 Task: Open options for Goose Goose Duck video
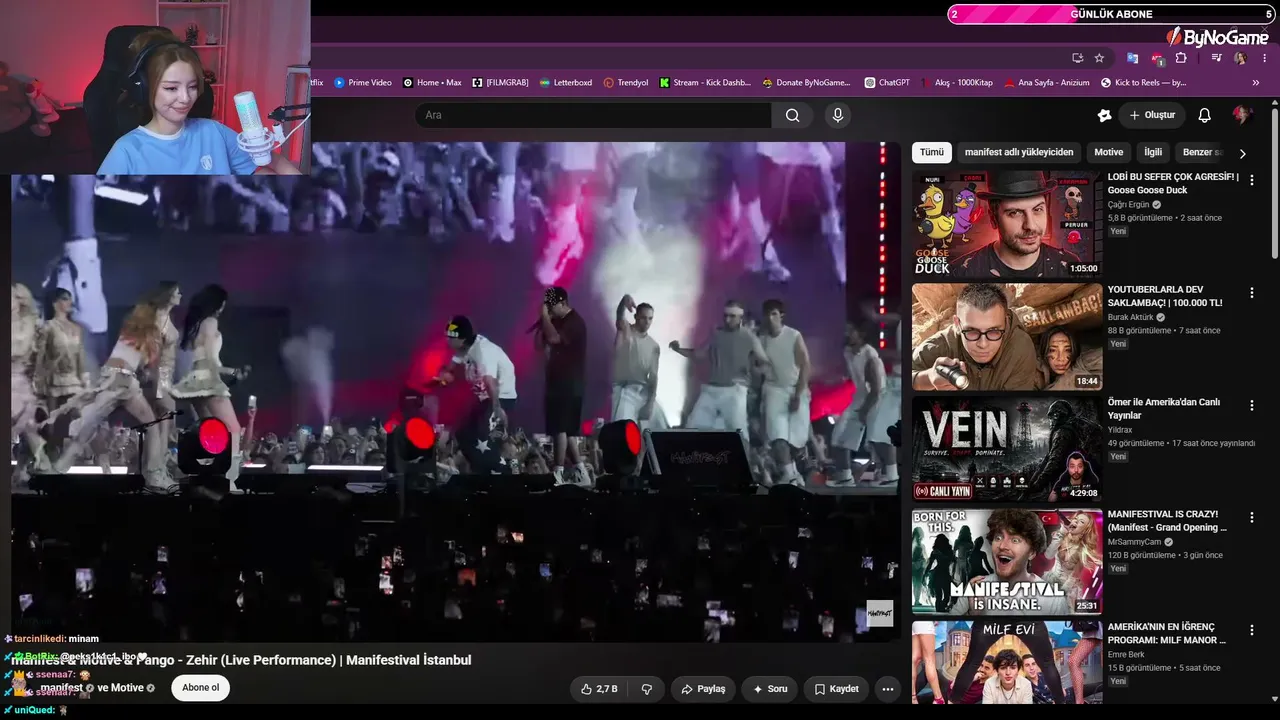coord(1251,180)
